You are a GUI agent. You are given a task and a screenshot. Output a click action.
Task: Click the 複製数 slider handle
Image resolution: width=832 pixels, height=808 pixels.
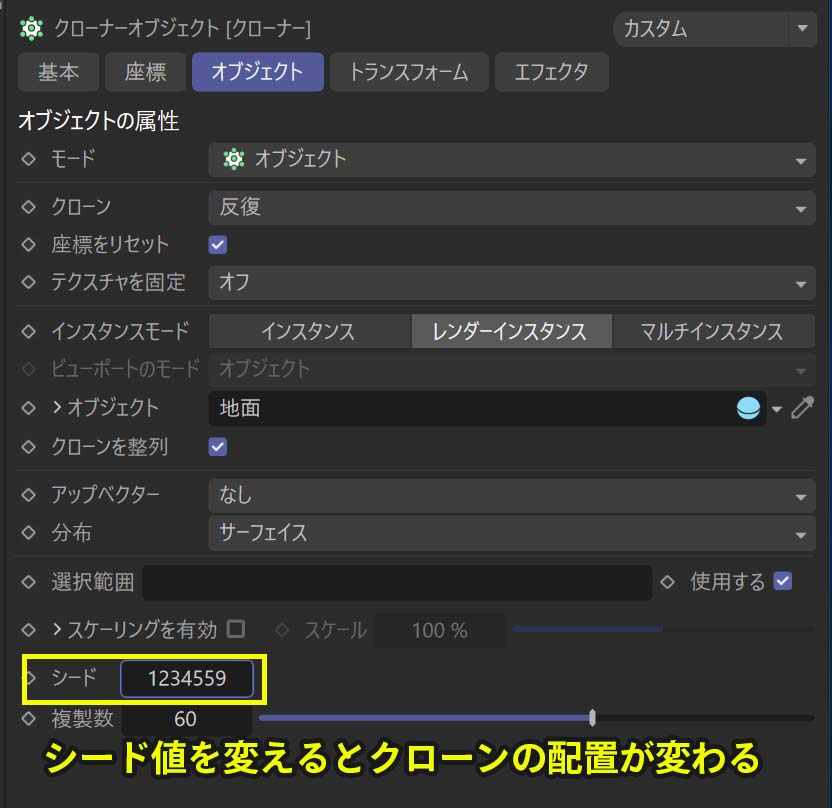(x=592, y=718)
